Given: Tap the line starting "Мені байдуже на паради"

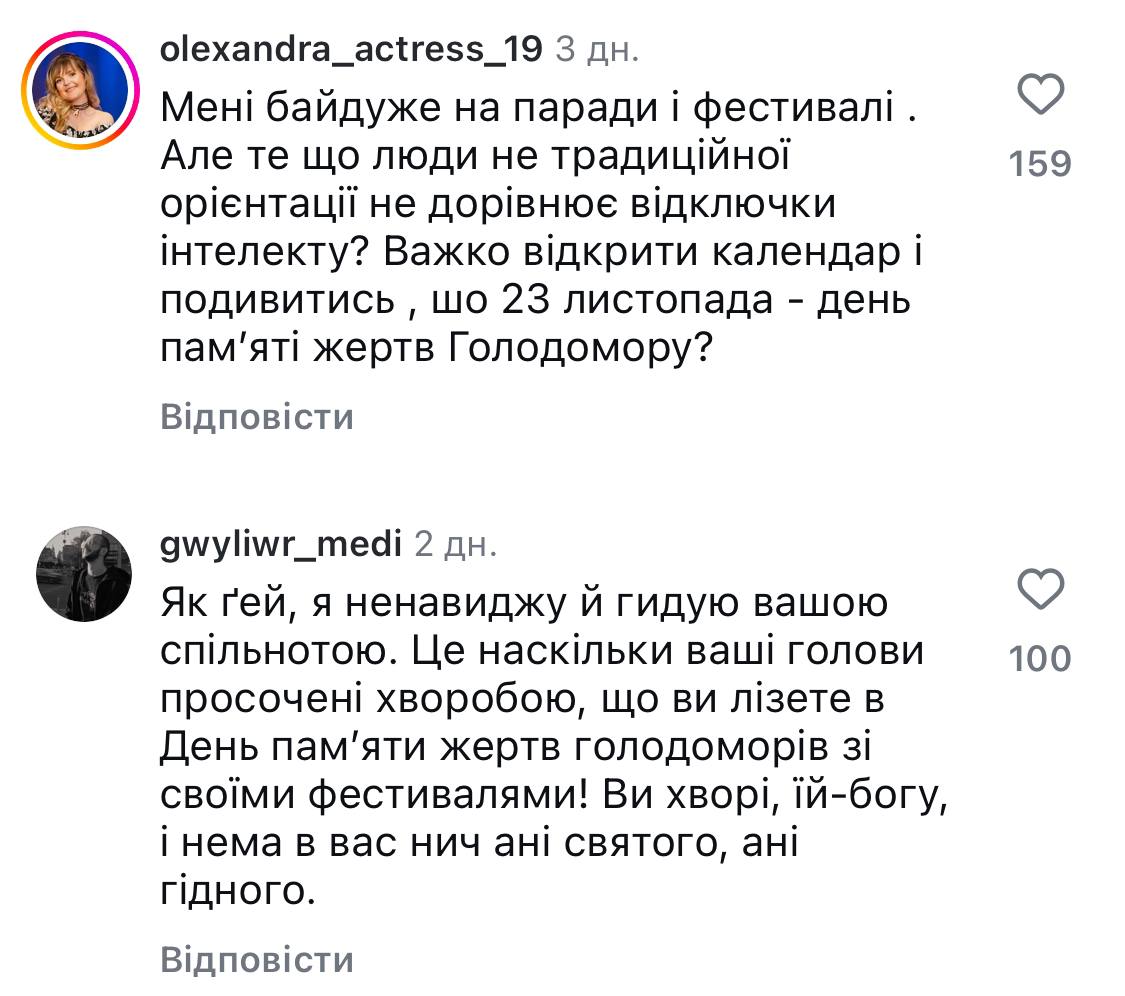Looking at the screenshot, I should [538, 107].
